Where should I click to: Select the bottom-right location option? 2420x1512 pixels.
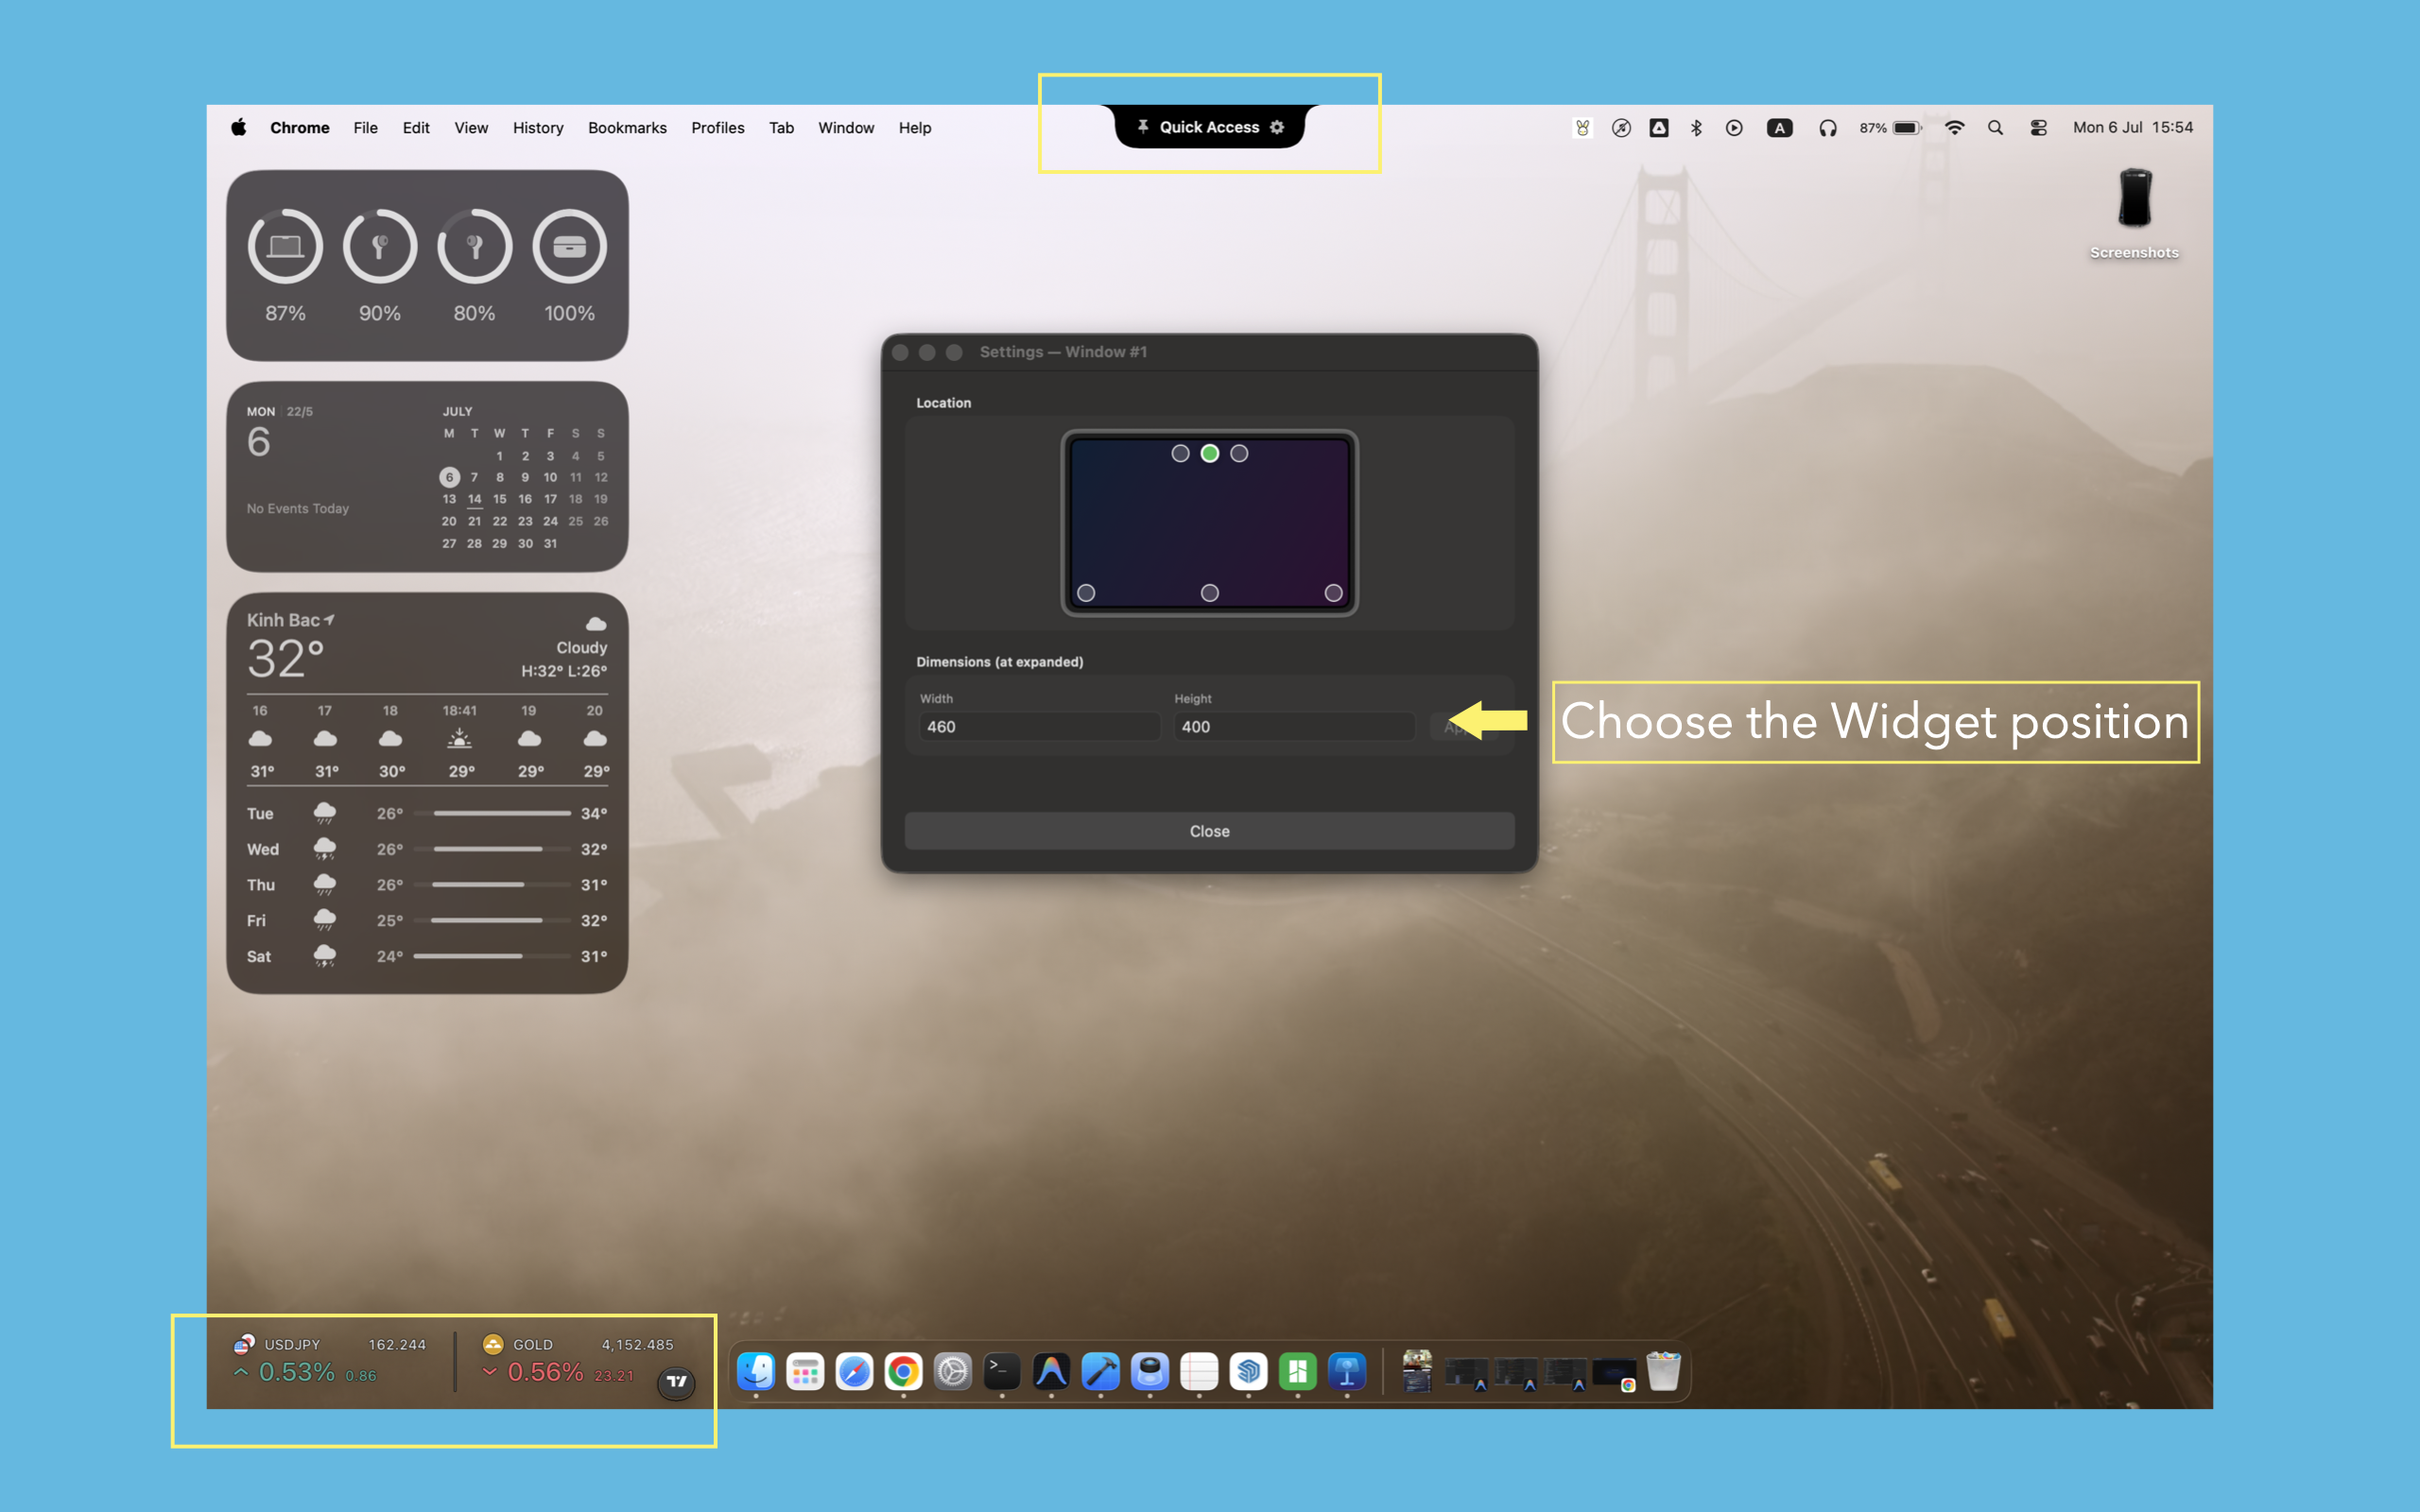[x=1333, y=593]
